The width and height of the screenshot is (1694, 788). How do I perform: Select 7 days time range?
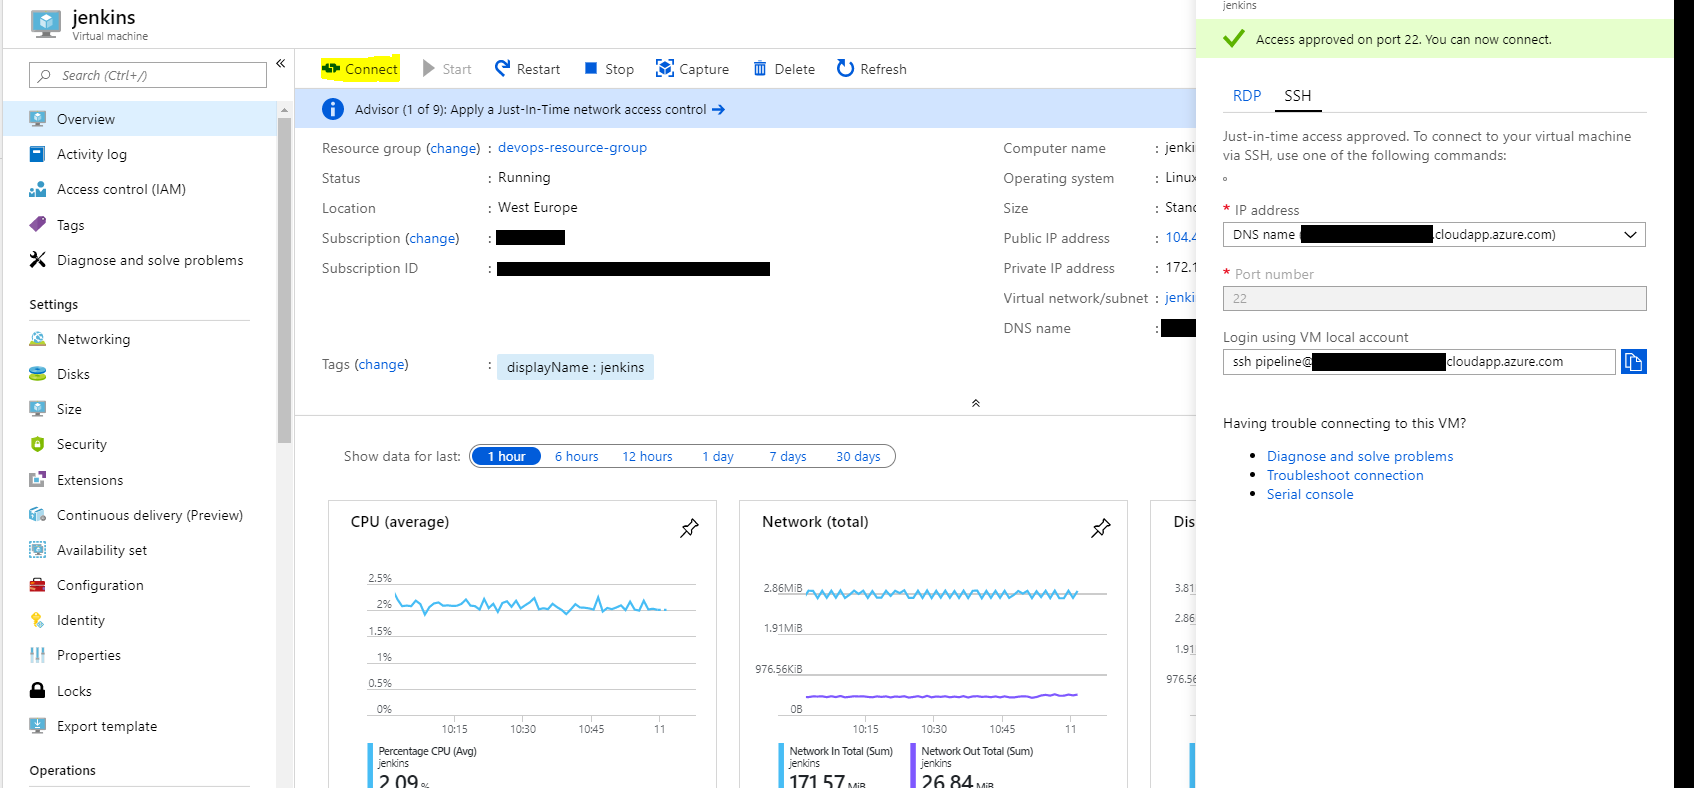pos(788,456)
